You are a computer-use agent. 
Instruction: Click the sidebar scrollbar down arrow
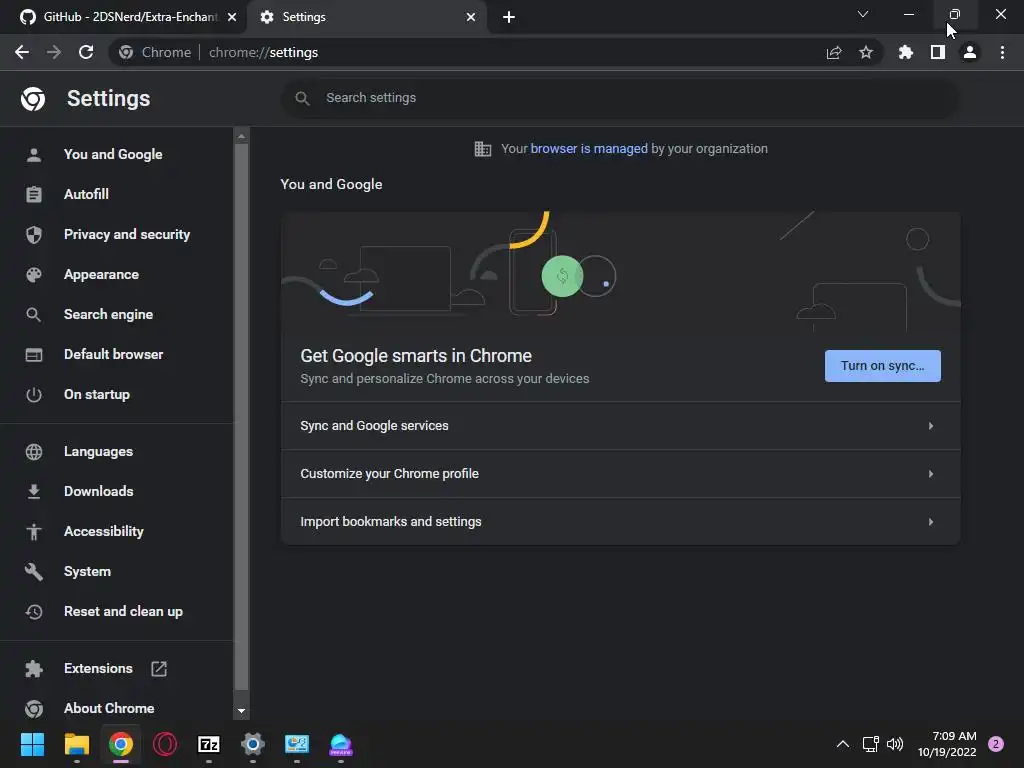click(x=241, y=711)
